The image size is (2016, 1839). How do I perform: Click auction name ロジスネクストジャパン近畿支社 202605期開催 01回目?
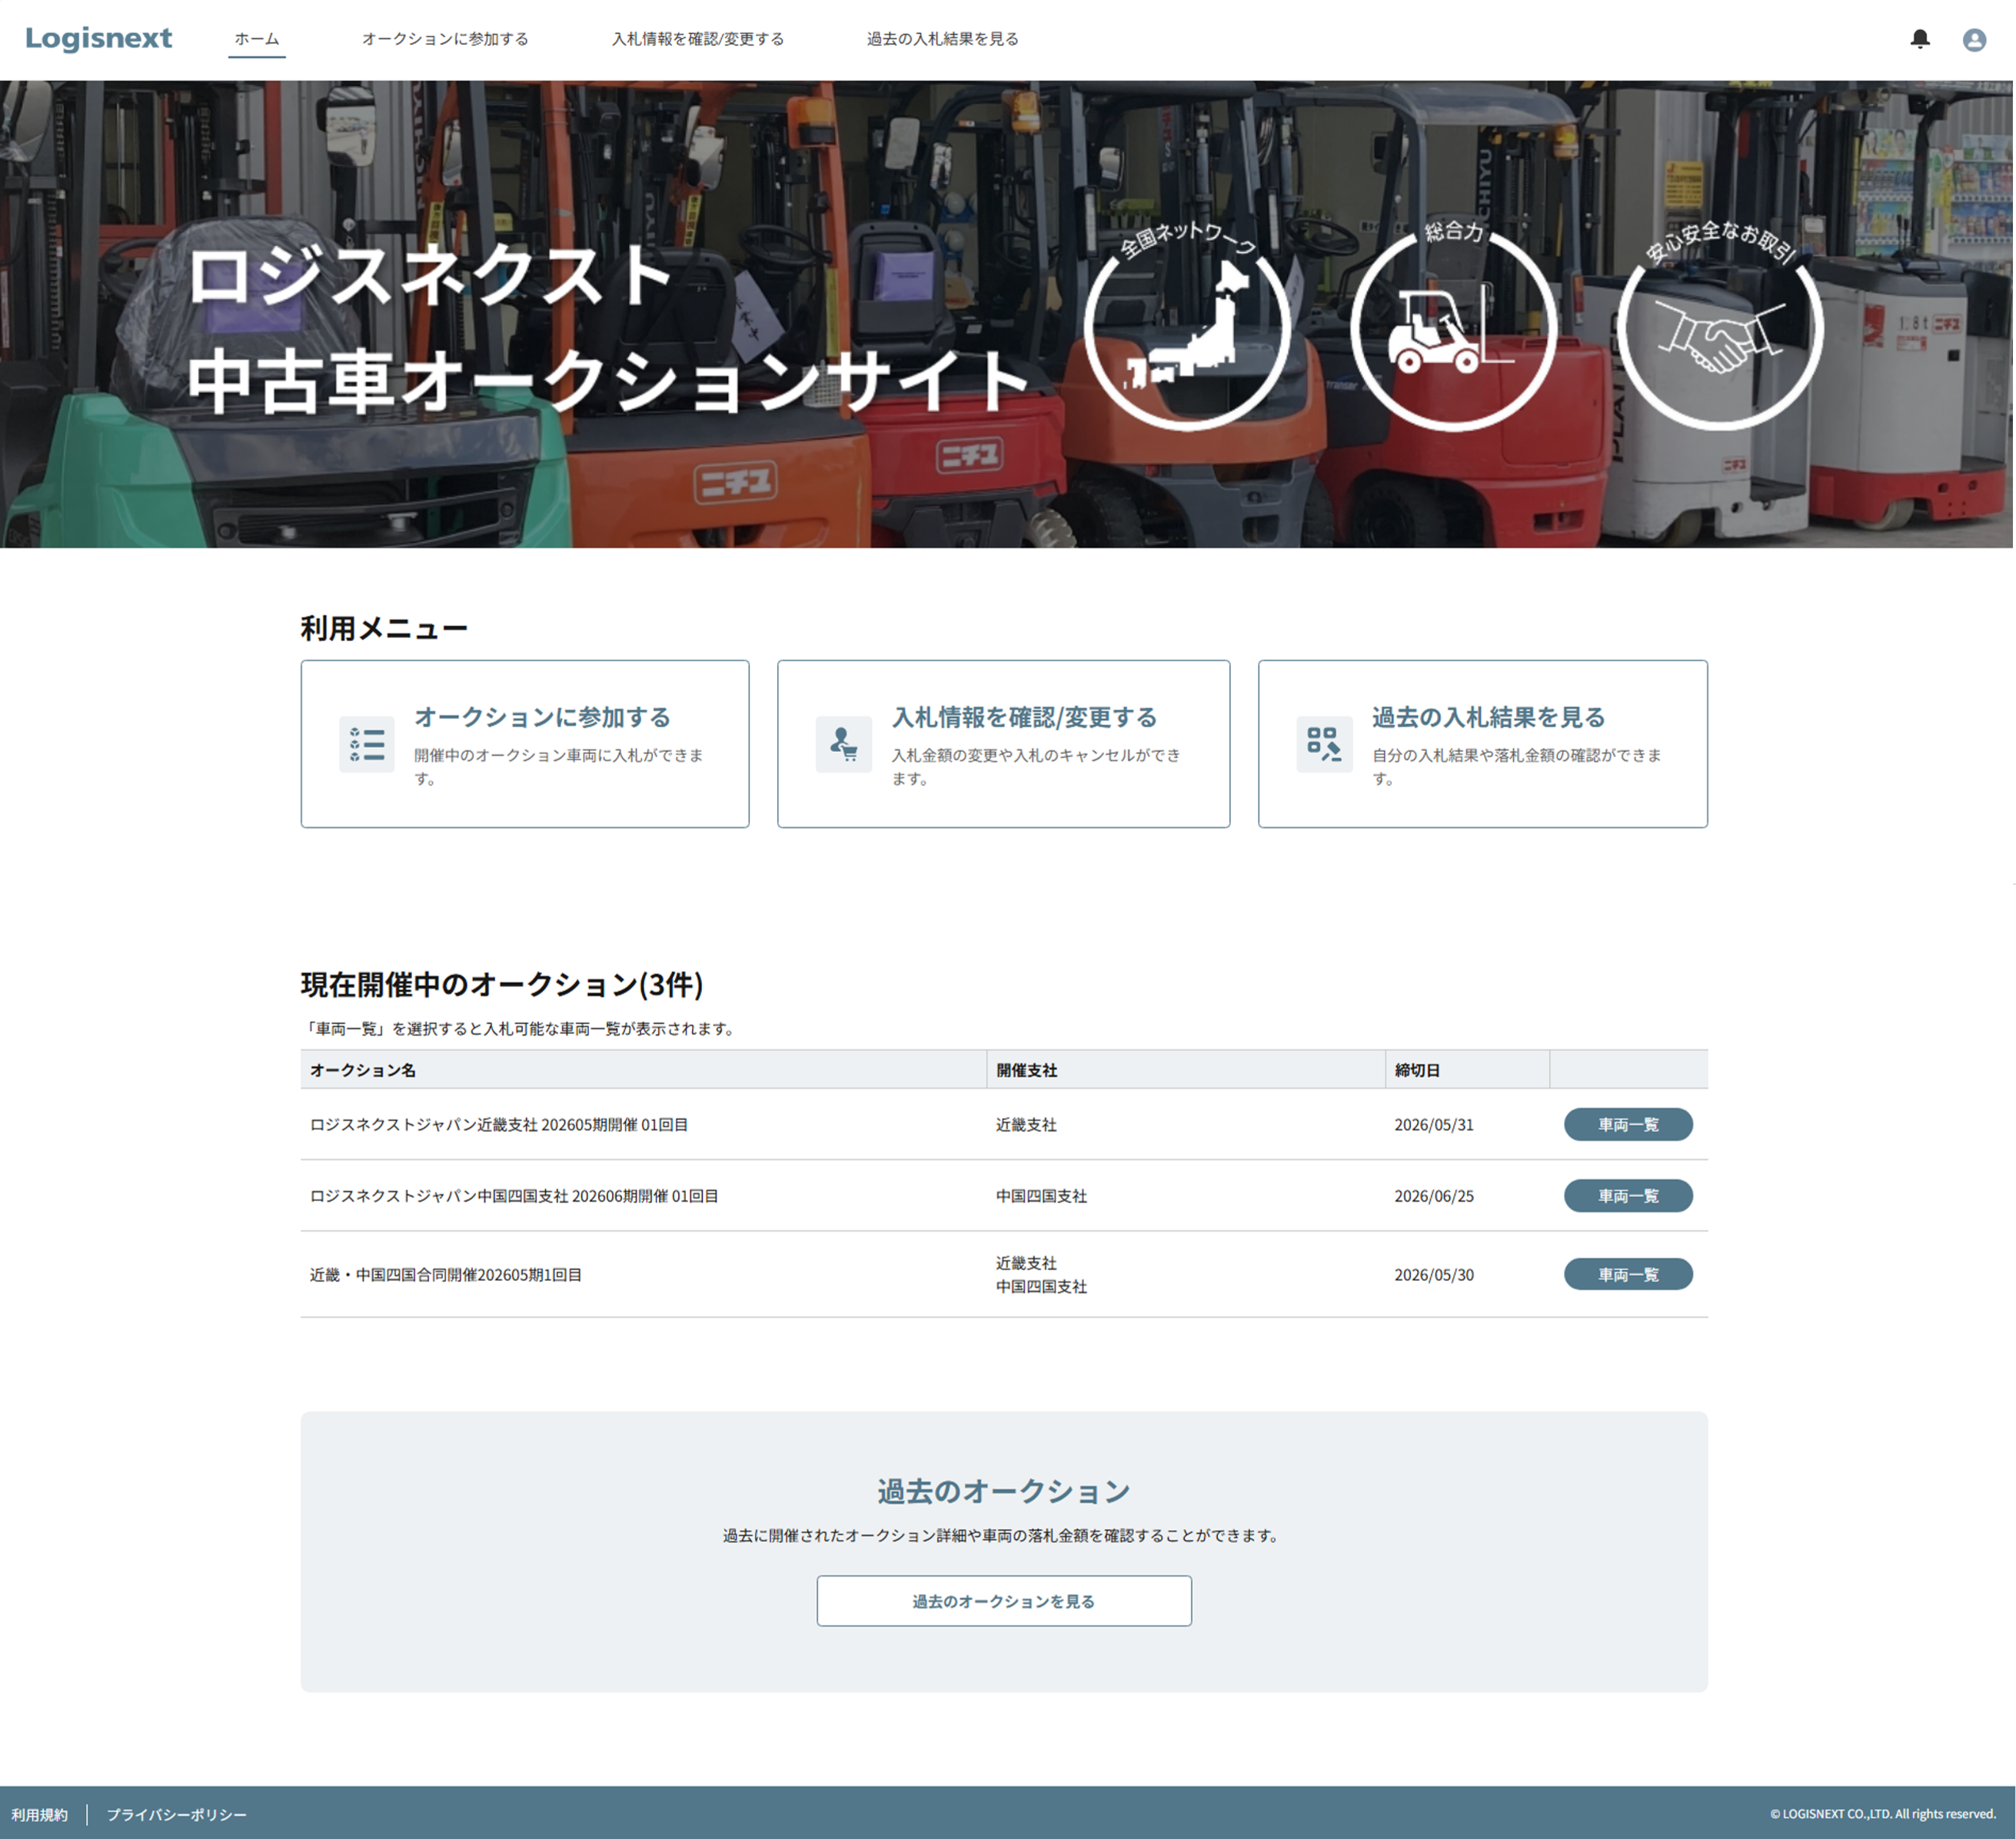[x=499, y=1124]
